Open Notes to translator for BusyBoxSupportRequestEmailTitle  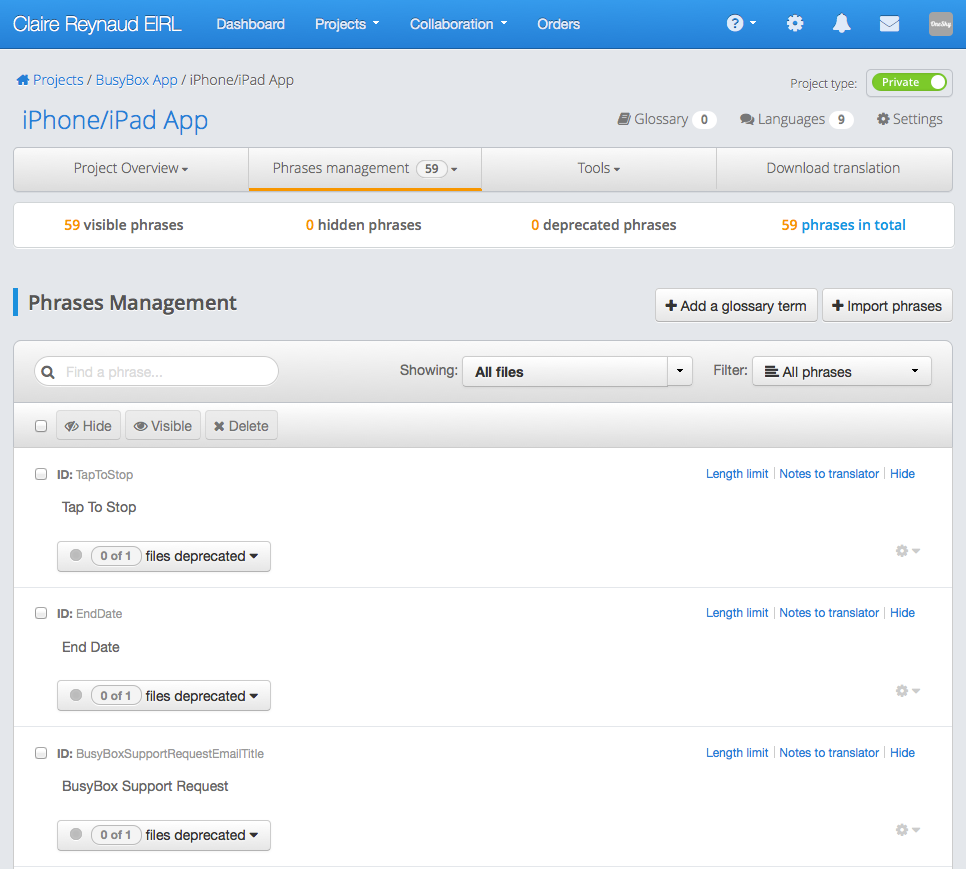[829, 753]
